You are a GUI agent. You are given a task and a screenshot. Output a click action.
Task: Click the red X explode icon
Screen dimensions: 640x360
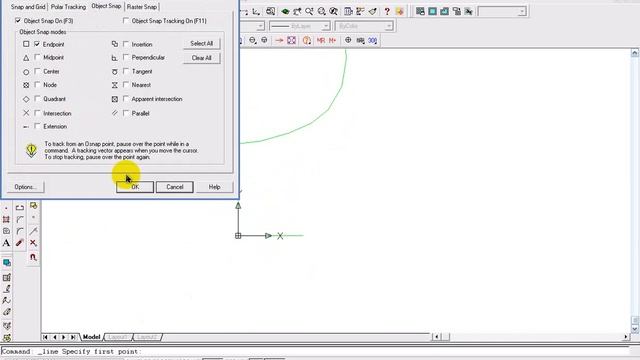[33, 243]
